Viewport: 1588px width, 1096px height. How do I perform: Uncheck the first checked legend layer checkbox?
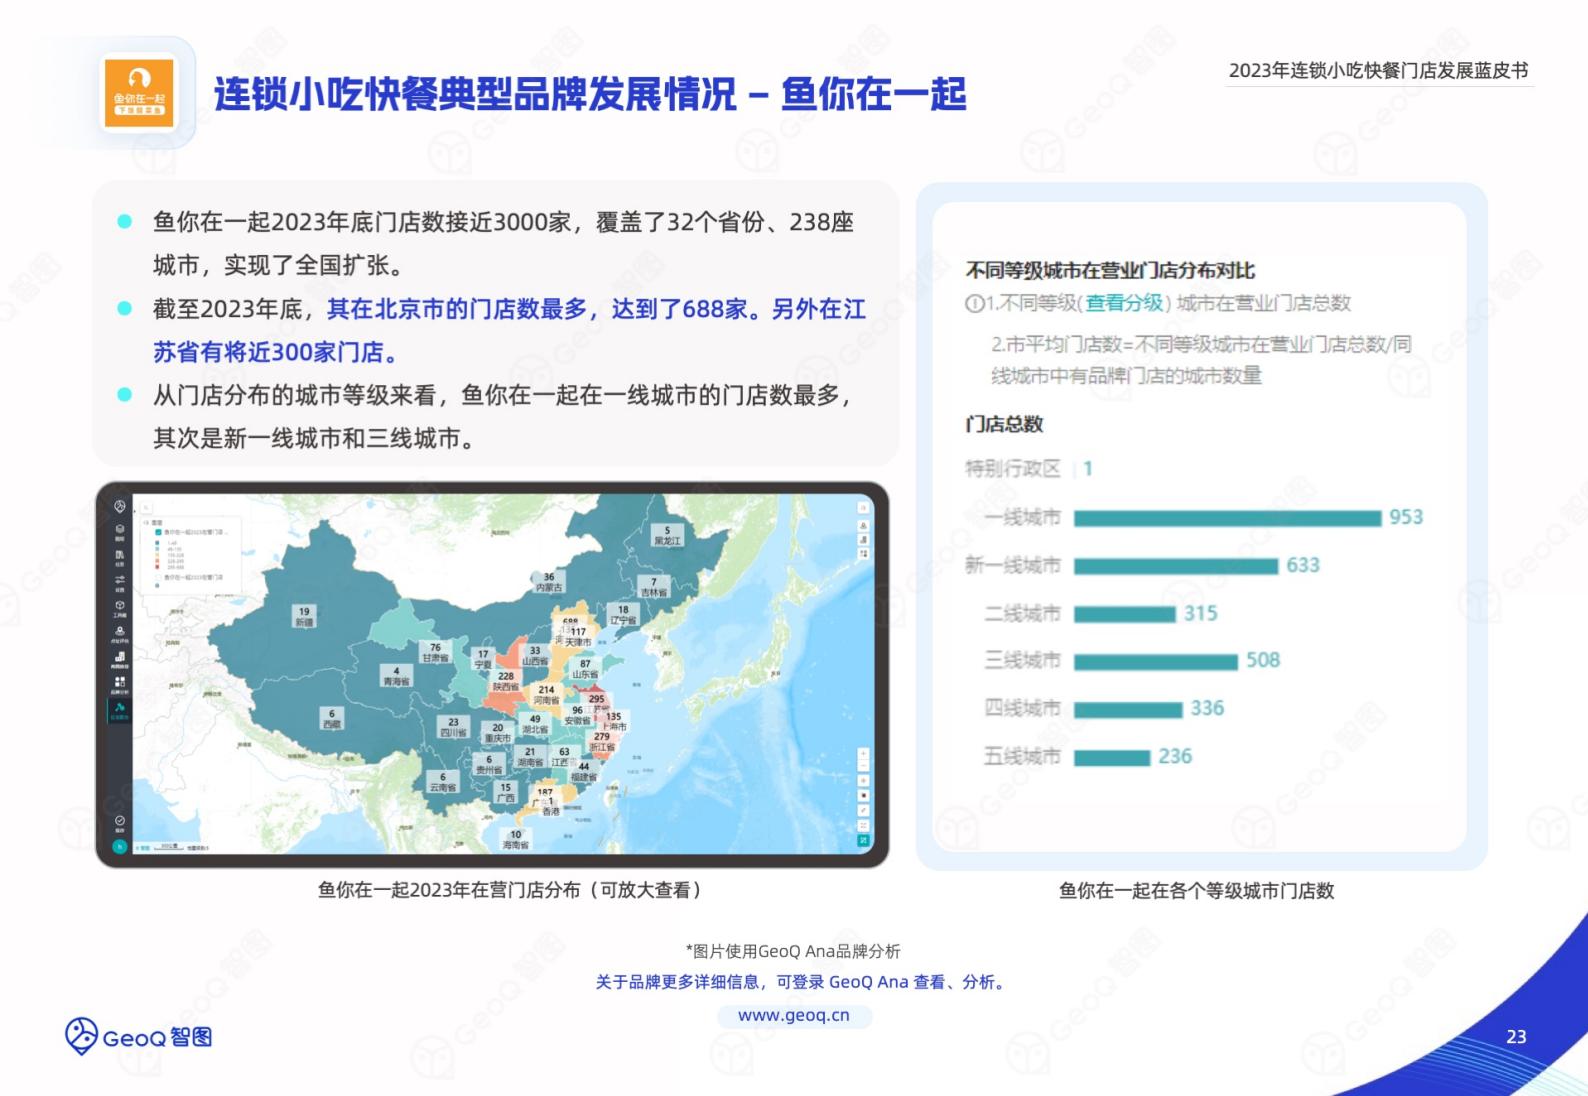(158, 532)
